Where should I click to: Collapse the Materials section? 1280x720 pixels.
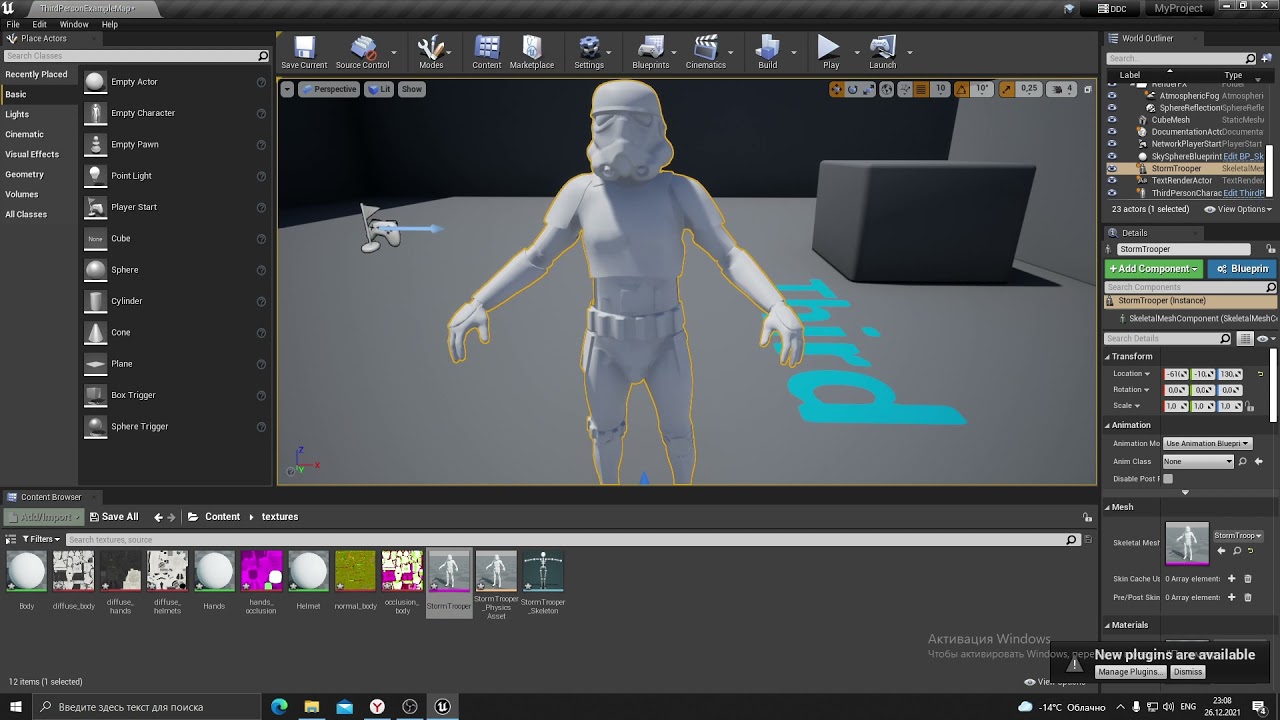pos(1108,625)
